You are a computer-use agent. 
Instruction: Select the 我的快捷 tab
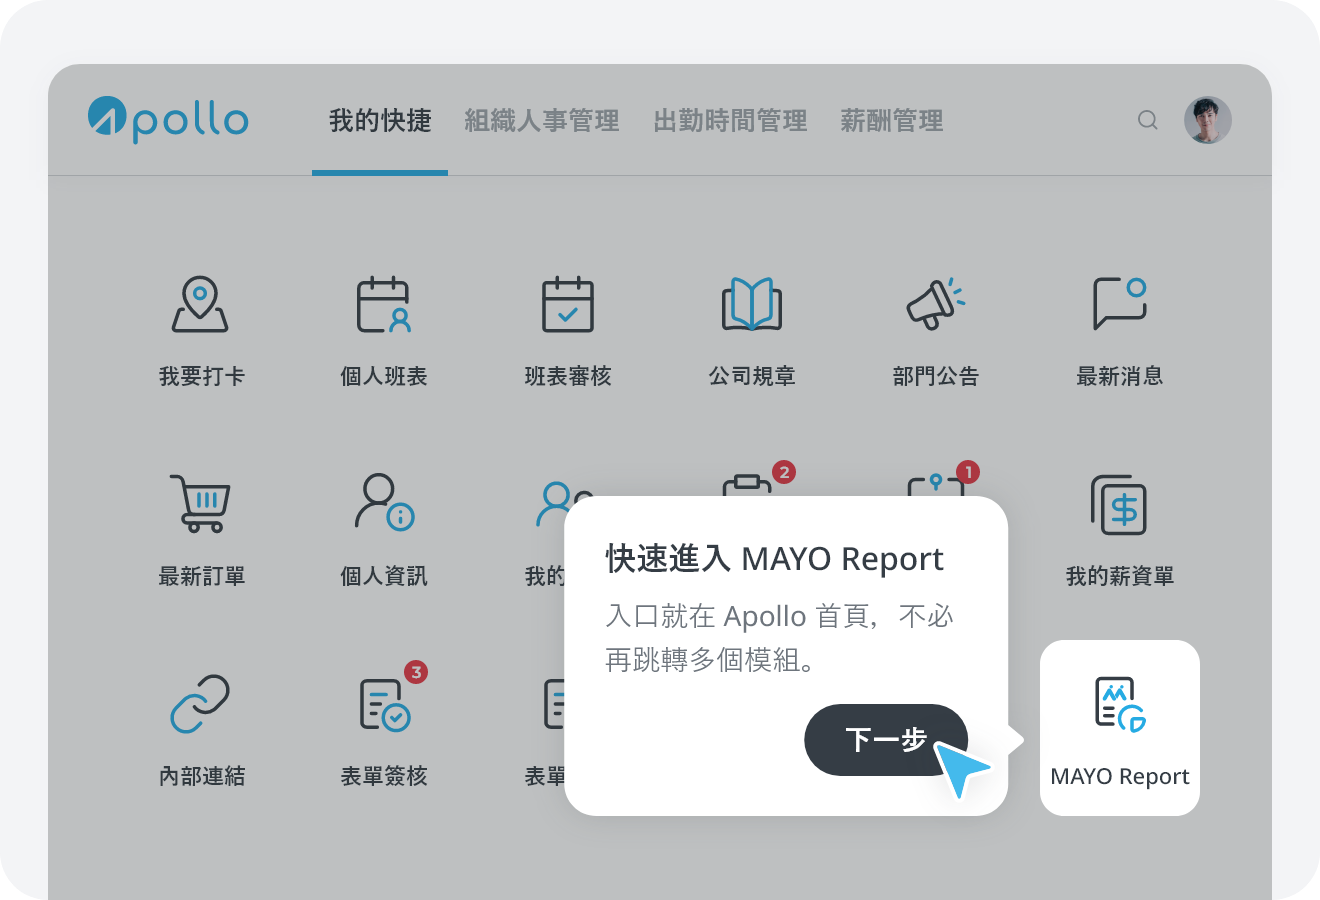tap(380, 121)
